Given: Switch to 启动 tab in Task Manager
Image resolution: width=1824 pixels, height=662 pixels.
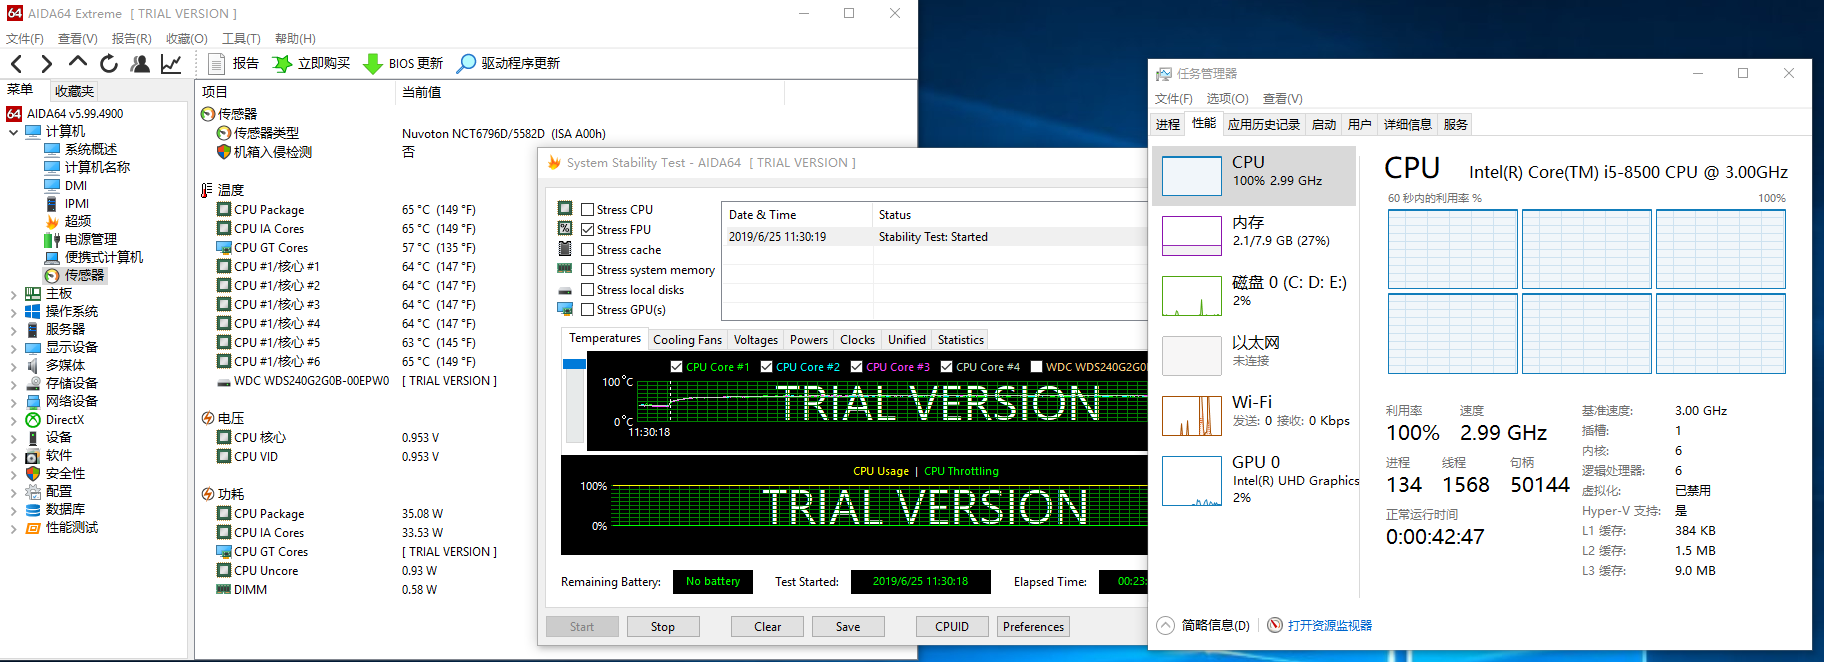Looking at the screenshot, I should [x=1324, y=125].
